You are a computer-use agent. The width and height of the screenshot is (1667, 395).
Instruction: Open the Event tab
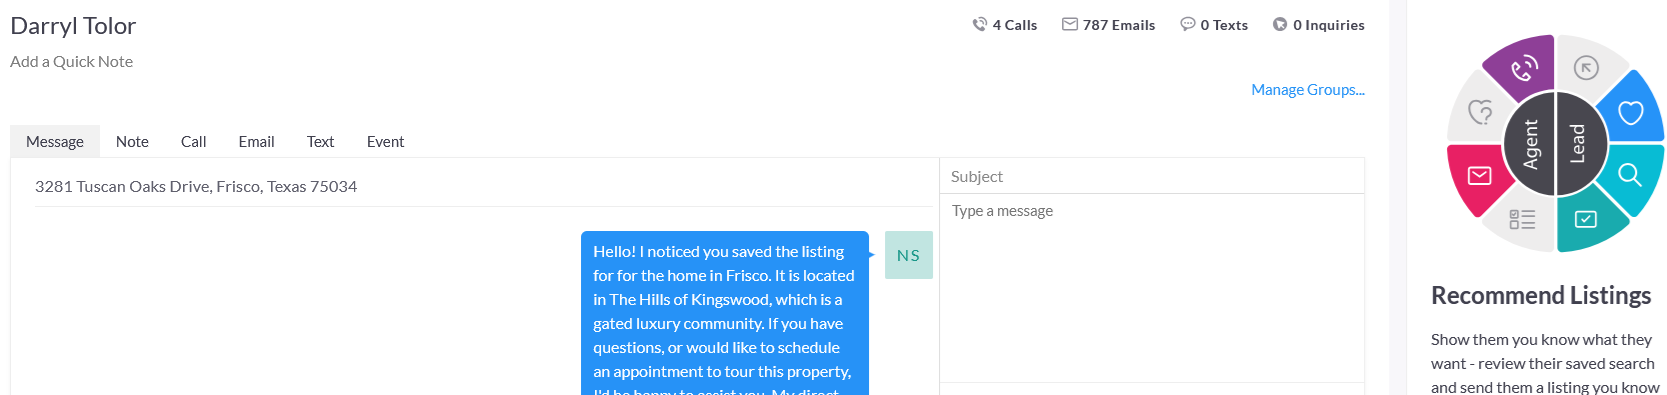[x=385, y=142]
